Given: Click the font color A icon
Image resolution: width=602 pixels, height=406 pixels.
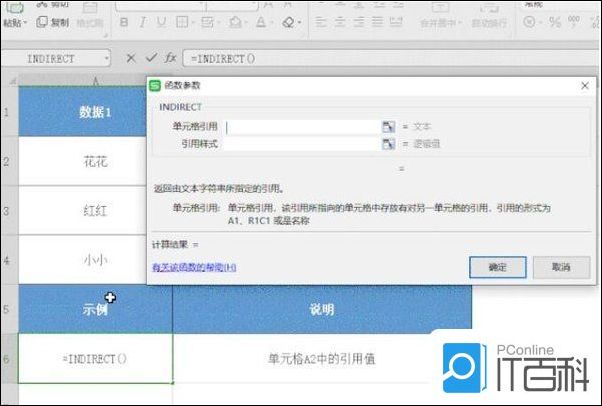Looking at the screenshot, I should coord(261,22).
